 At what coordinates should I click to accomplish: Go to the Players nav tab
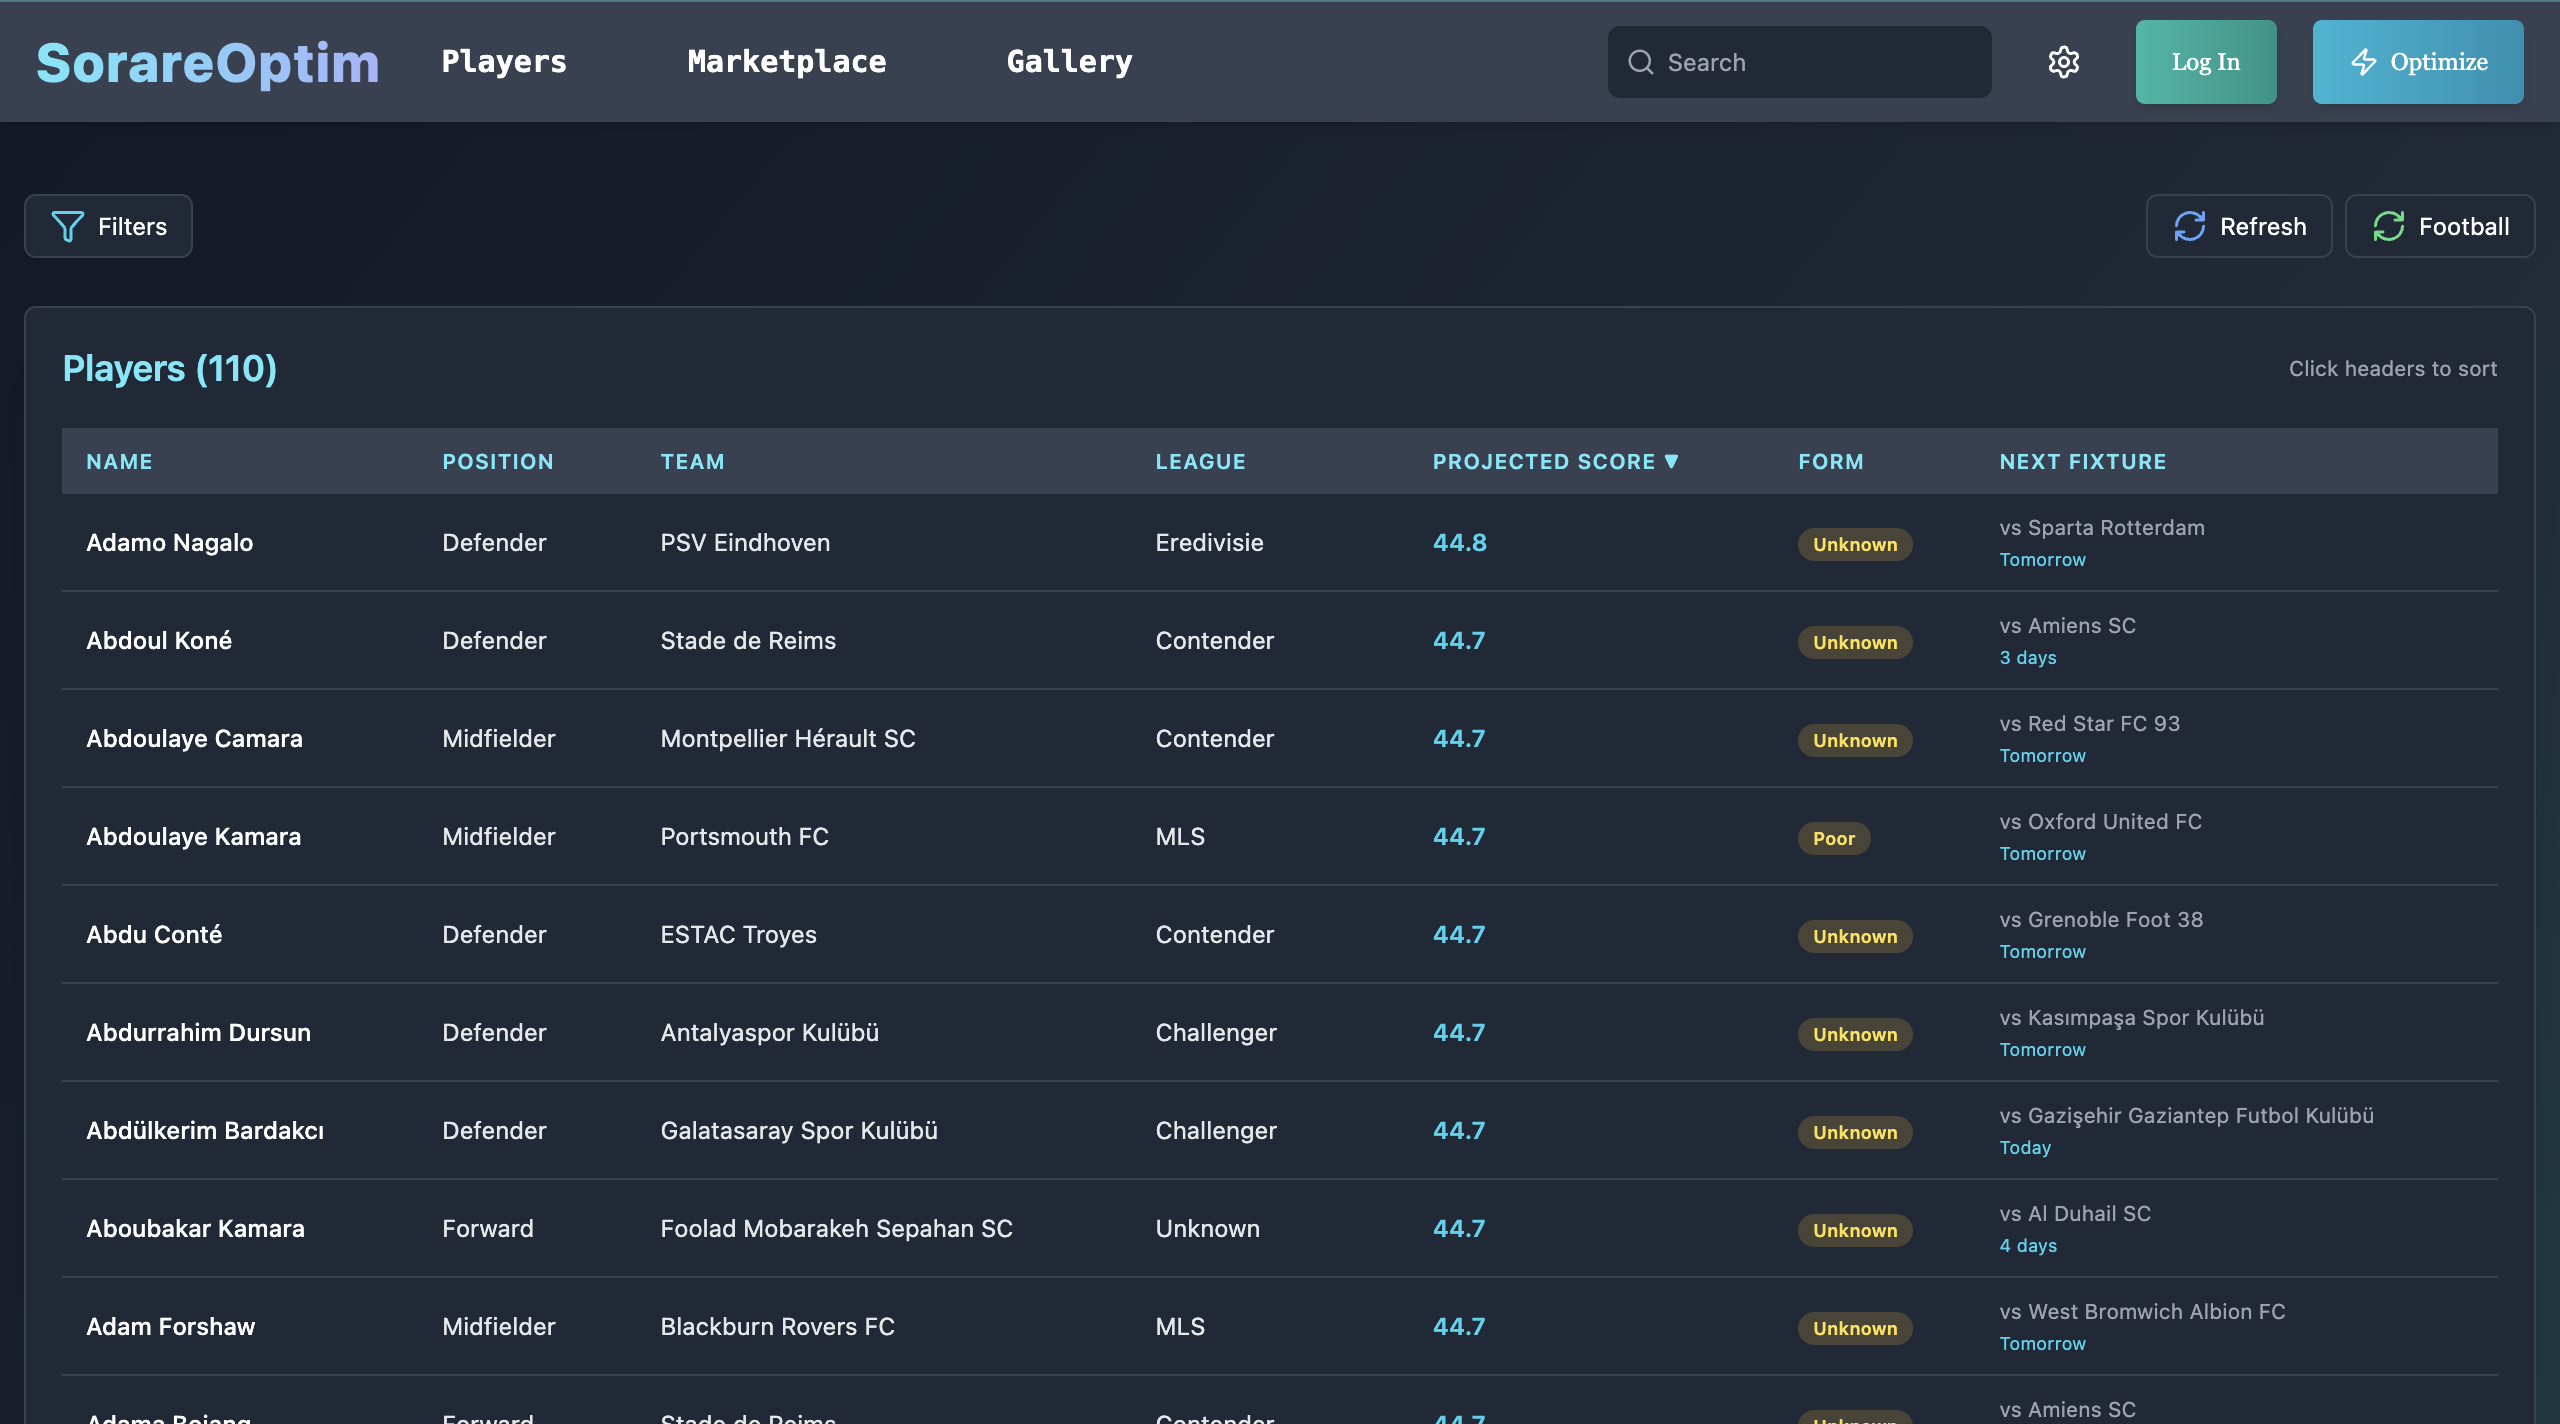tap(504, 62)
